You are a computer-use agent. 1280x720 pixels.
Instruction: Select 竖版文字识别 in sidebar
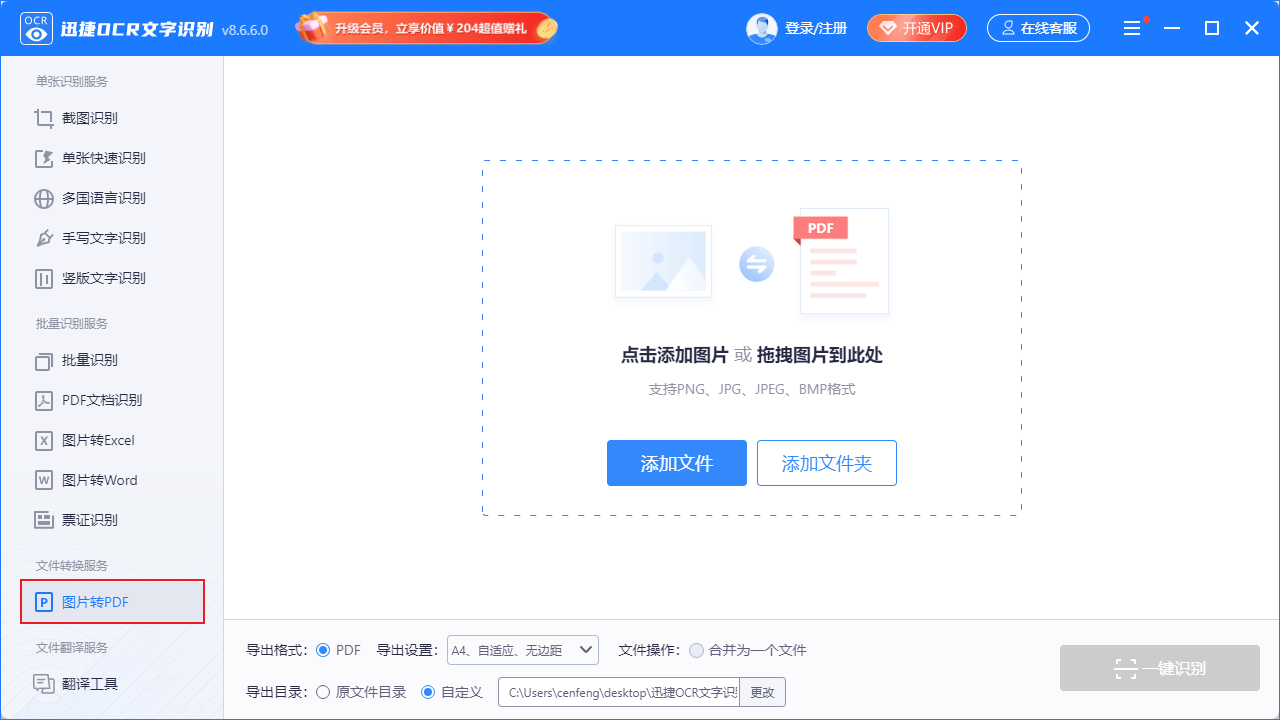coord(112,278)
